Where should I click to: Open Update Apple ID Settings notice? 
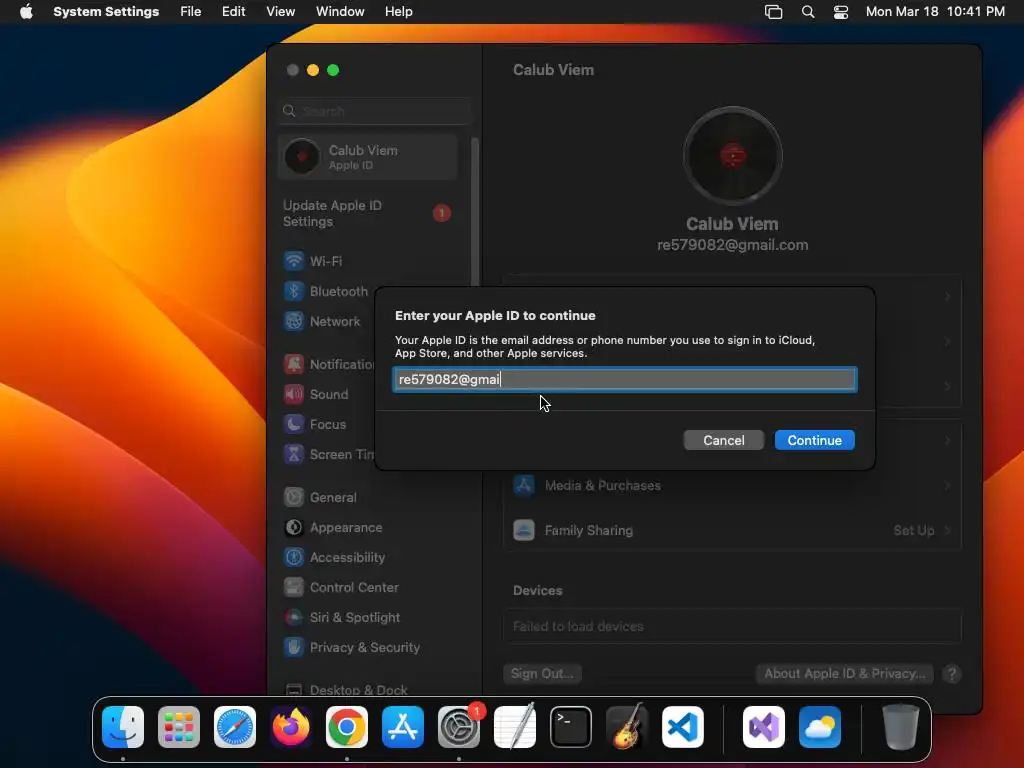click(x=368, y=214)
